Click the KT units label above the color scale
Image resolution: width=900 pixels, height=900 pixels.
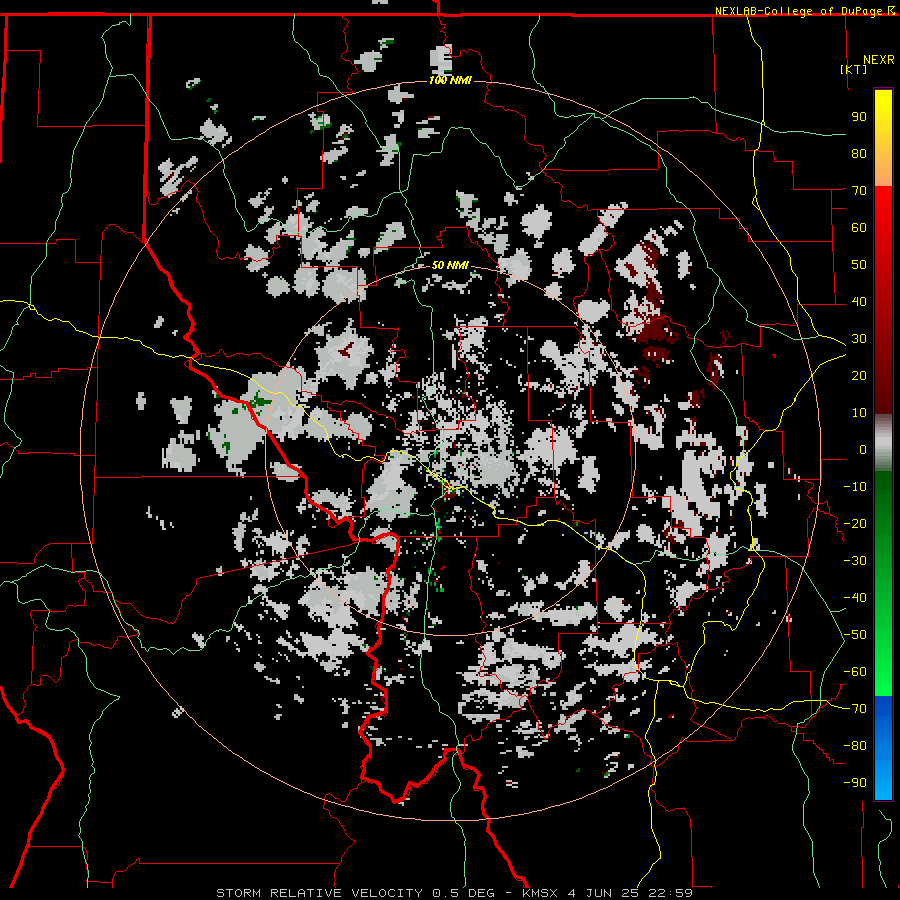(x=854, y=69)
